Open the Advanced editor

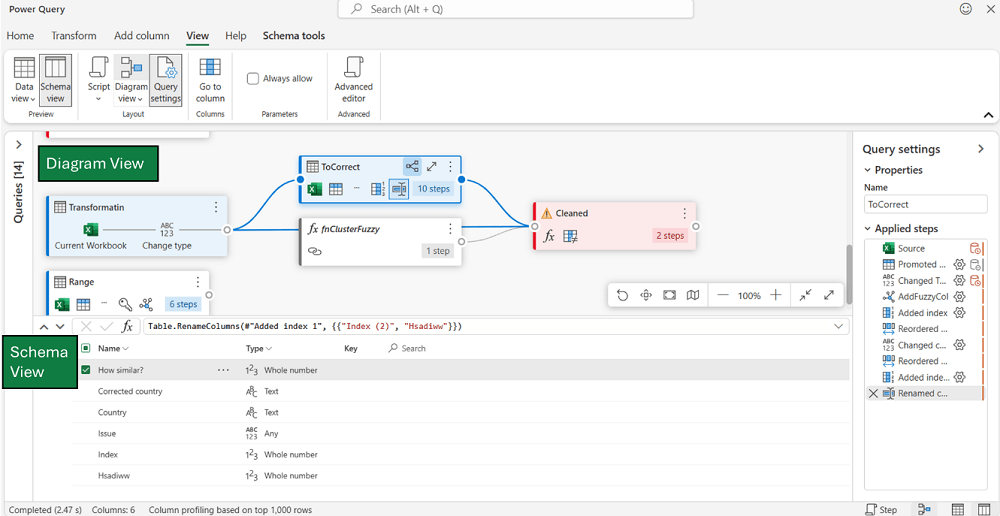[x=353, y=80]
